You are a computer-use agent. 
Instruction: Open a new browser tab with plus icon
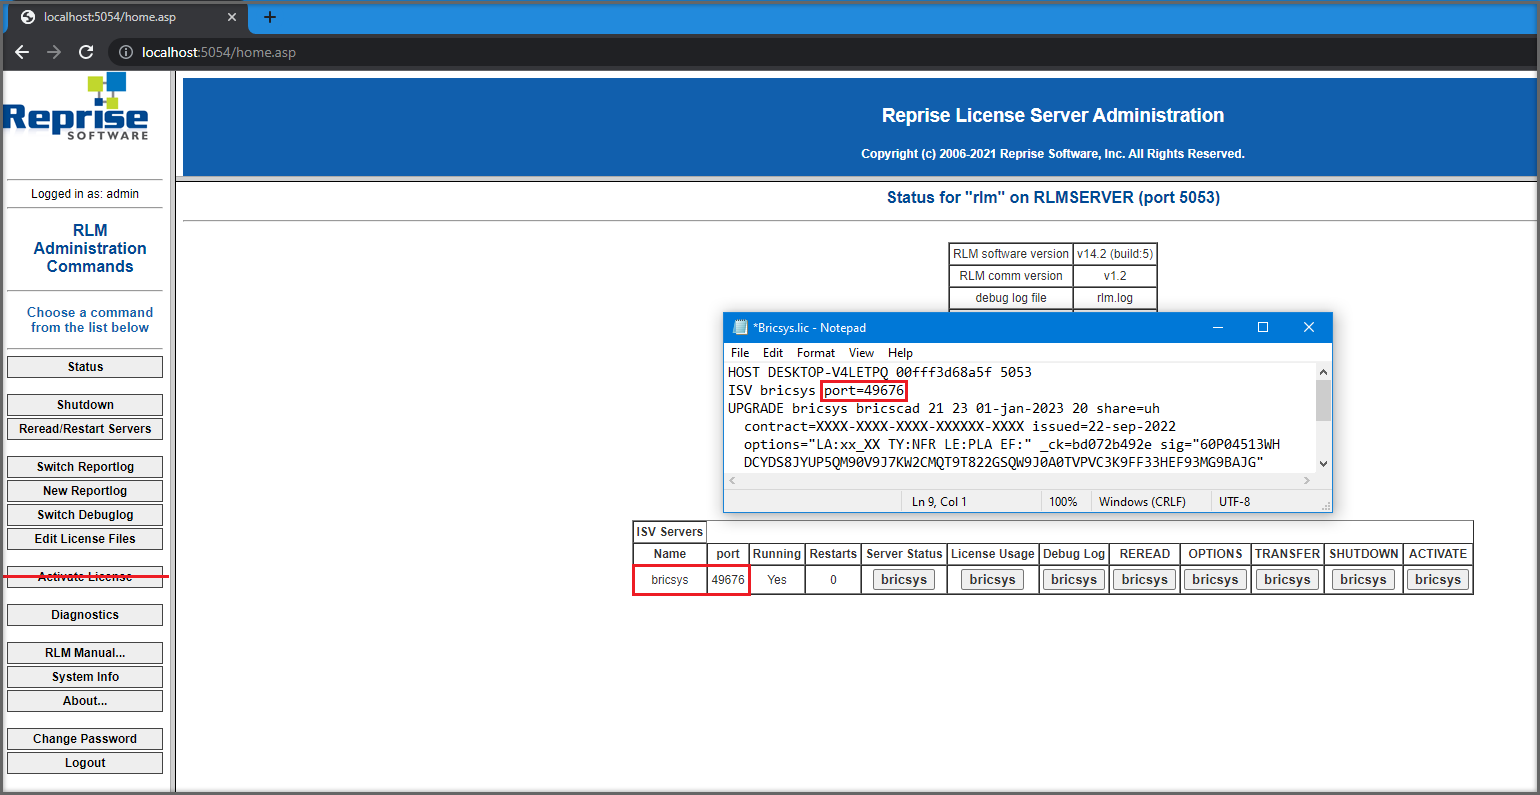pyautogui.click(x=269, y=17)
